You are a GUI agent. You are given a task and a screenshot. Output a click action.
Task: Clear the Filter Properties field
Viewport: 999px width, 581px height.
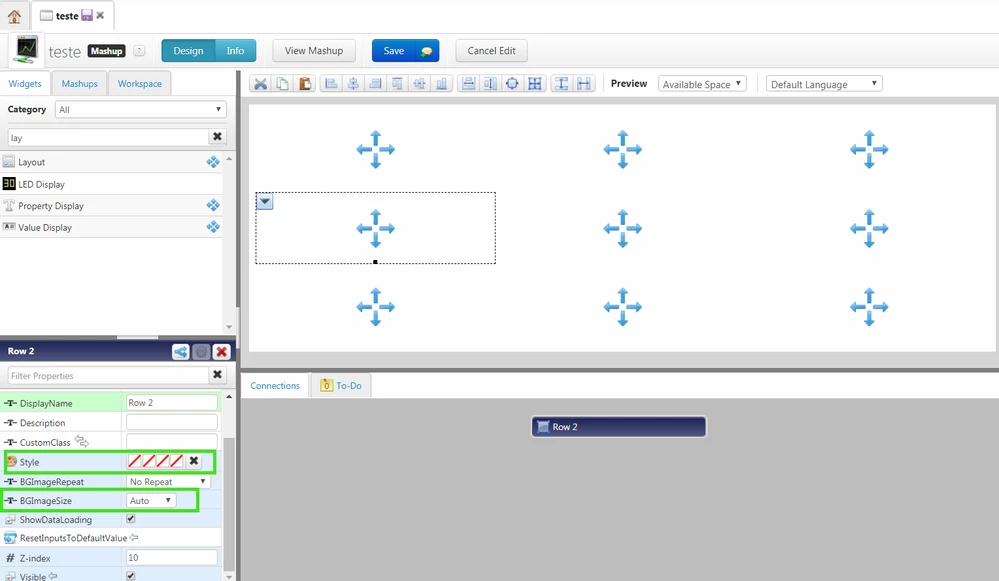pyautogui.click(x=217, y=375)
